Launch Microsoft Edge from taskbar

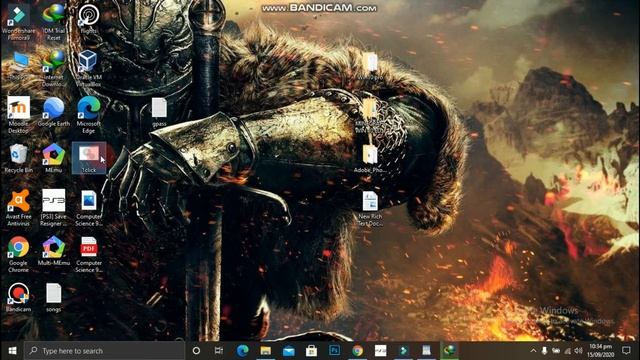[243, 351]
